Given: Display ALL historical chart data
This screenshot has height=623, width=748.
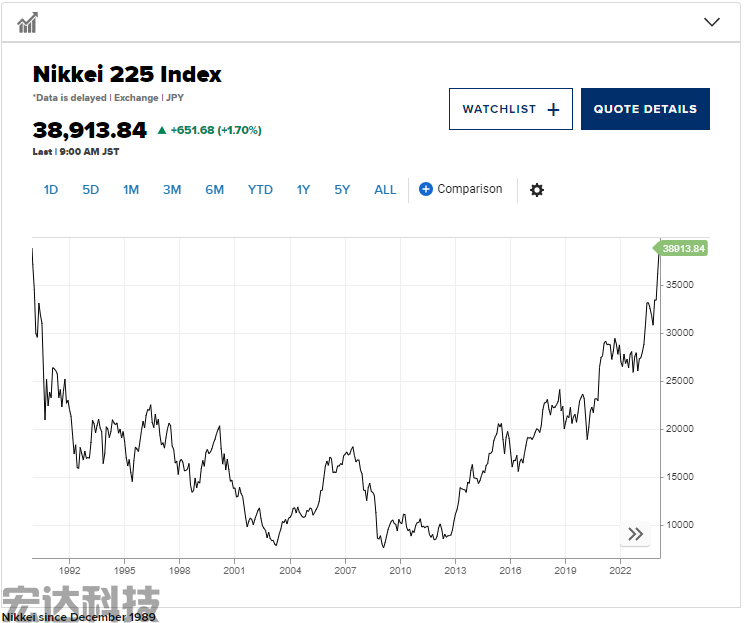Looking at the screenshot, I should point(385,190).
